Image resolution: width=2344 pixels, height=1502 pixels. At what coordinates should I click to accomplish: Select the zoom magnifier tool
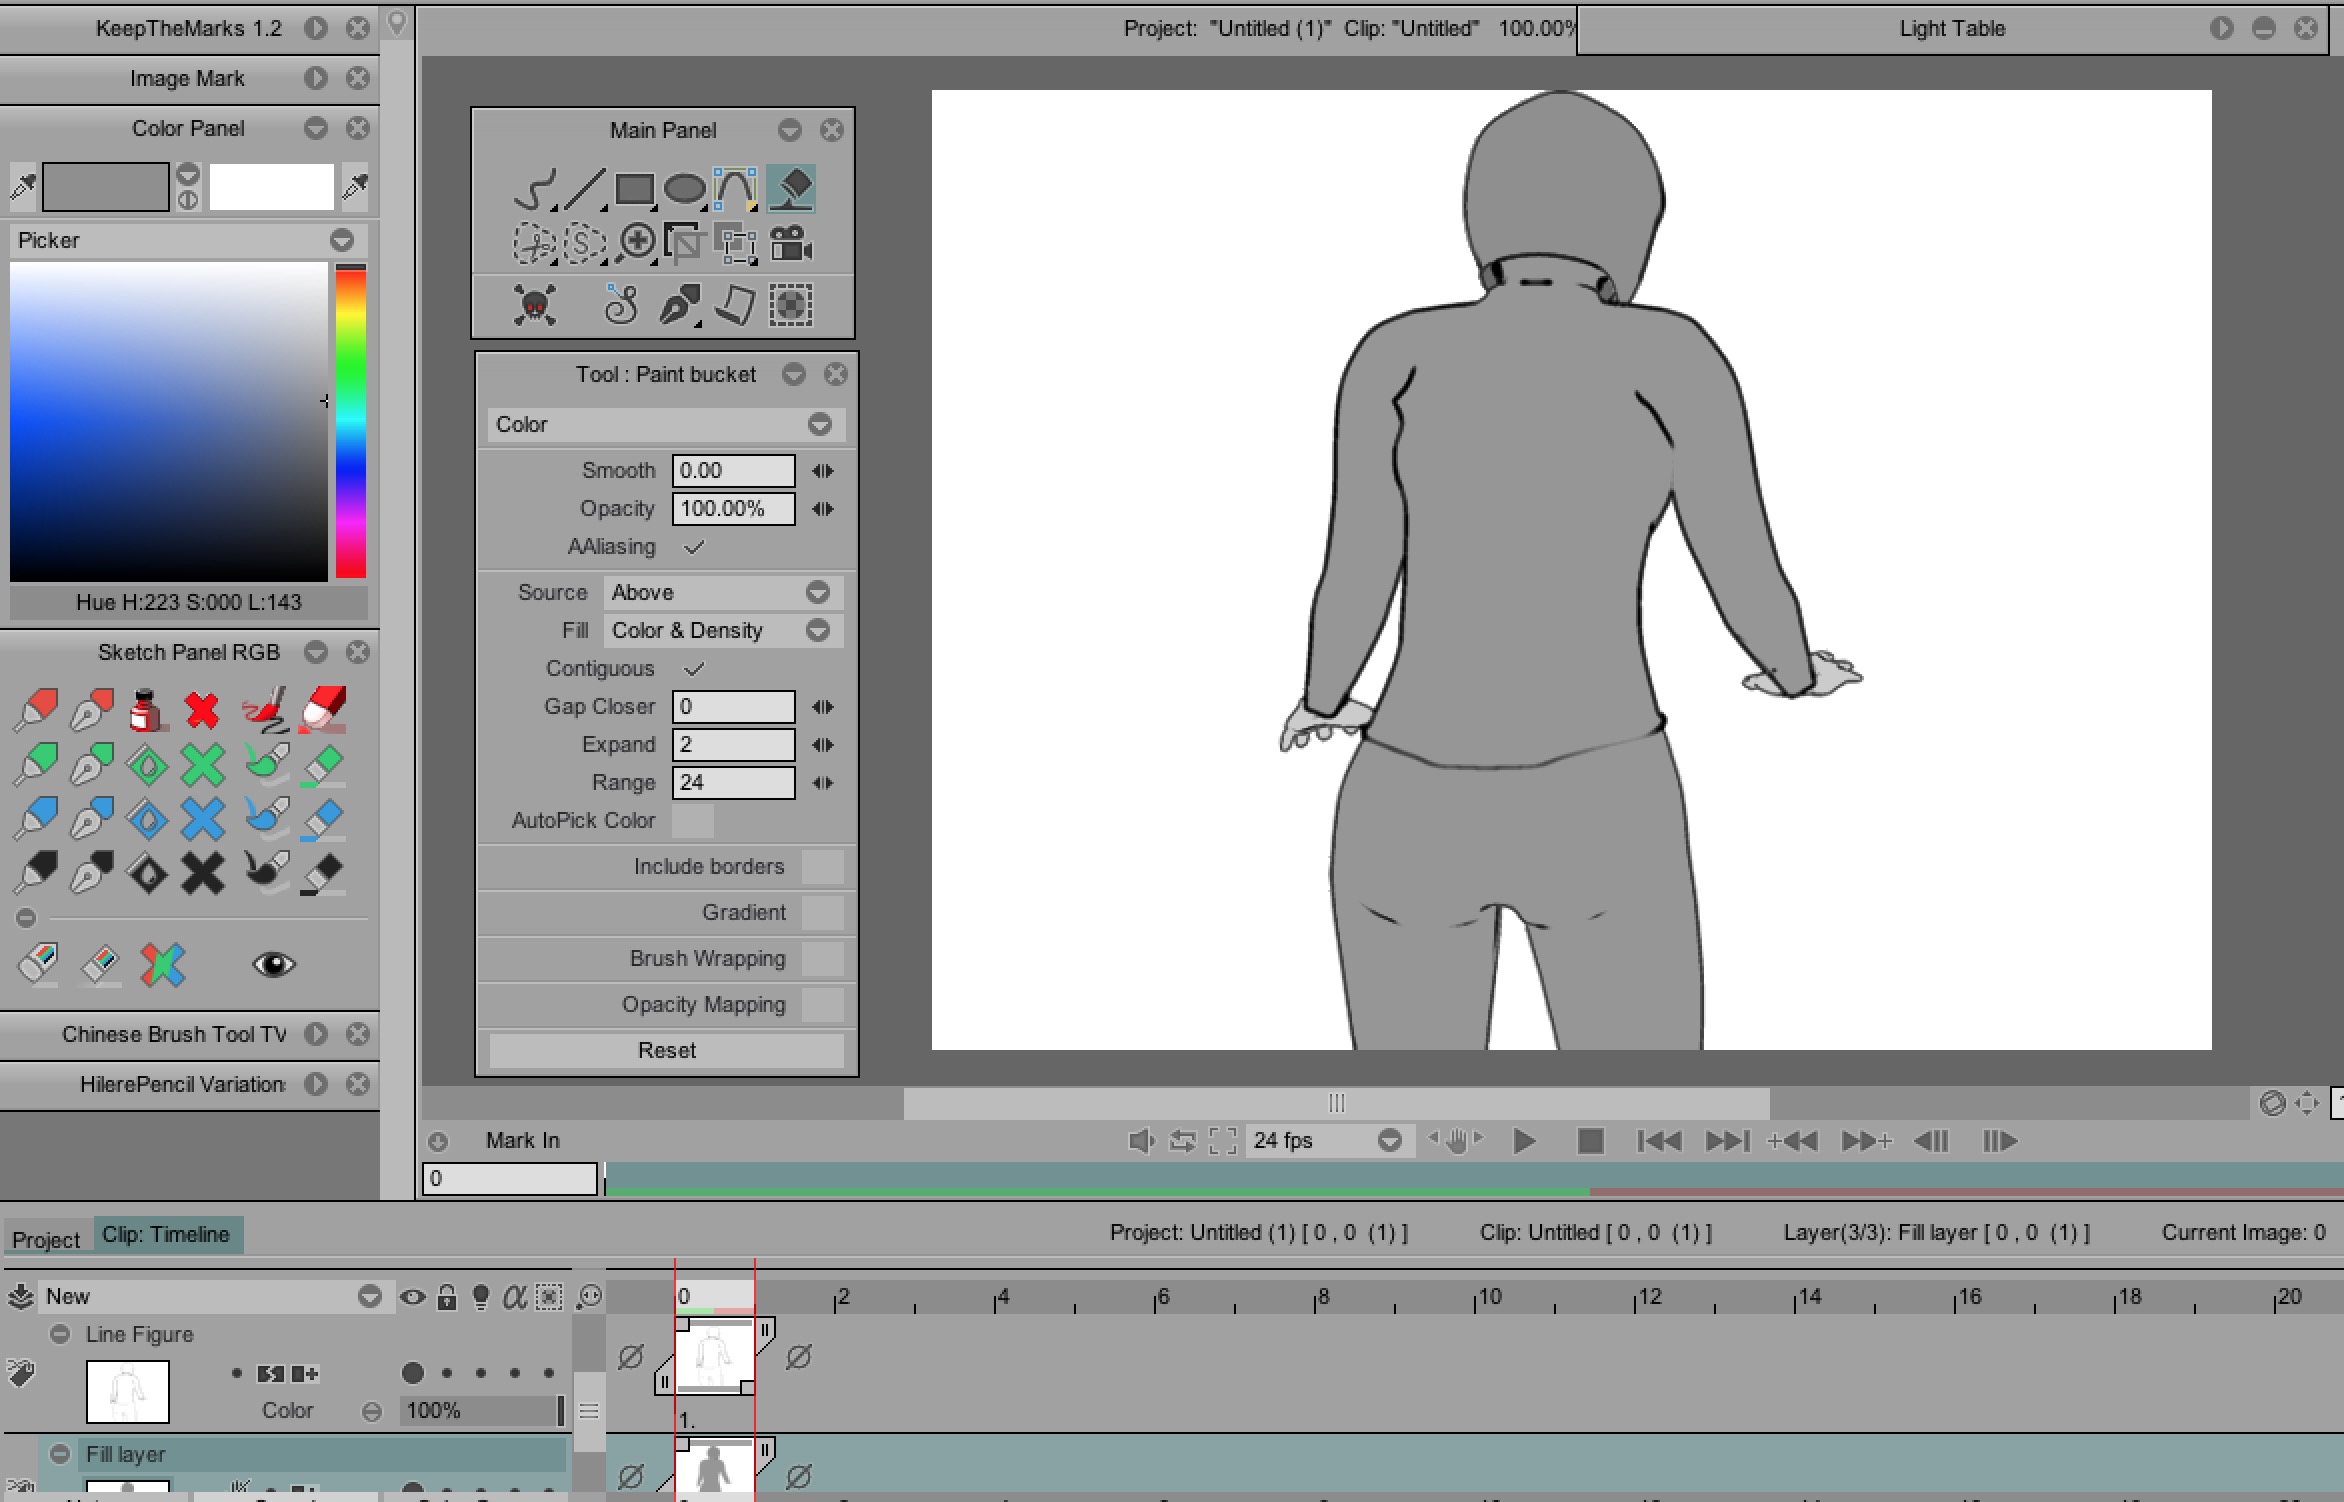pyautogui.click(x=635, y=243)
